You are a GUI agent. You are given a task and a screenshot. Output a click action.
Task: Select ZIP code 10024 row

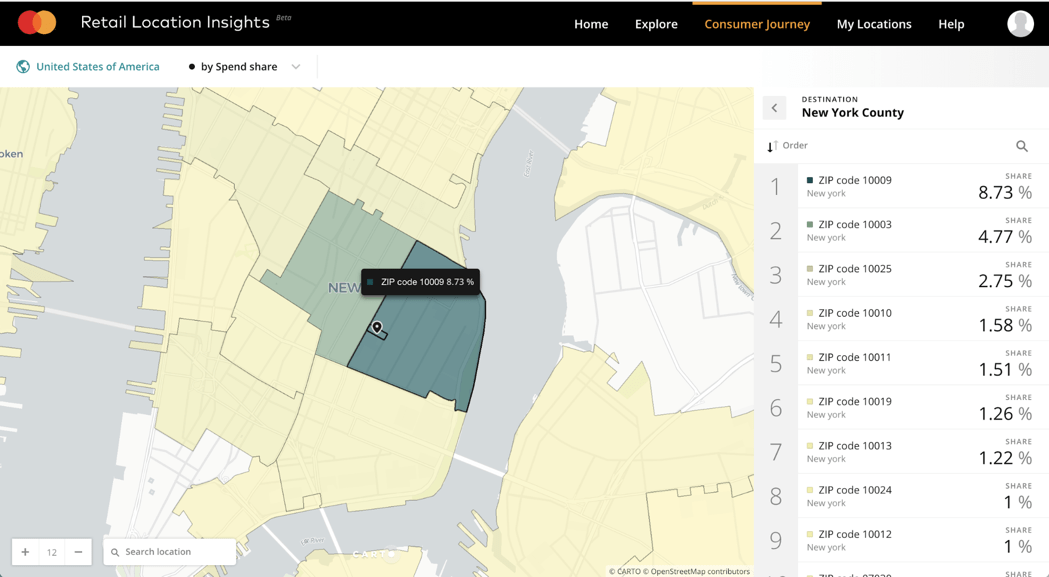click(x=901, y=495)
